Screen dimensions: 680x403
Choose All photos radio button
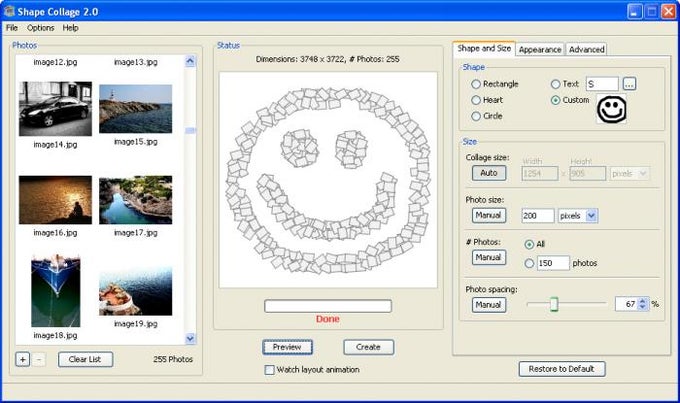(x=529, y=244)
